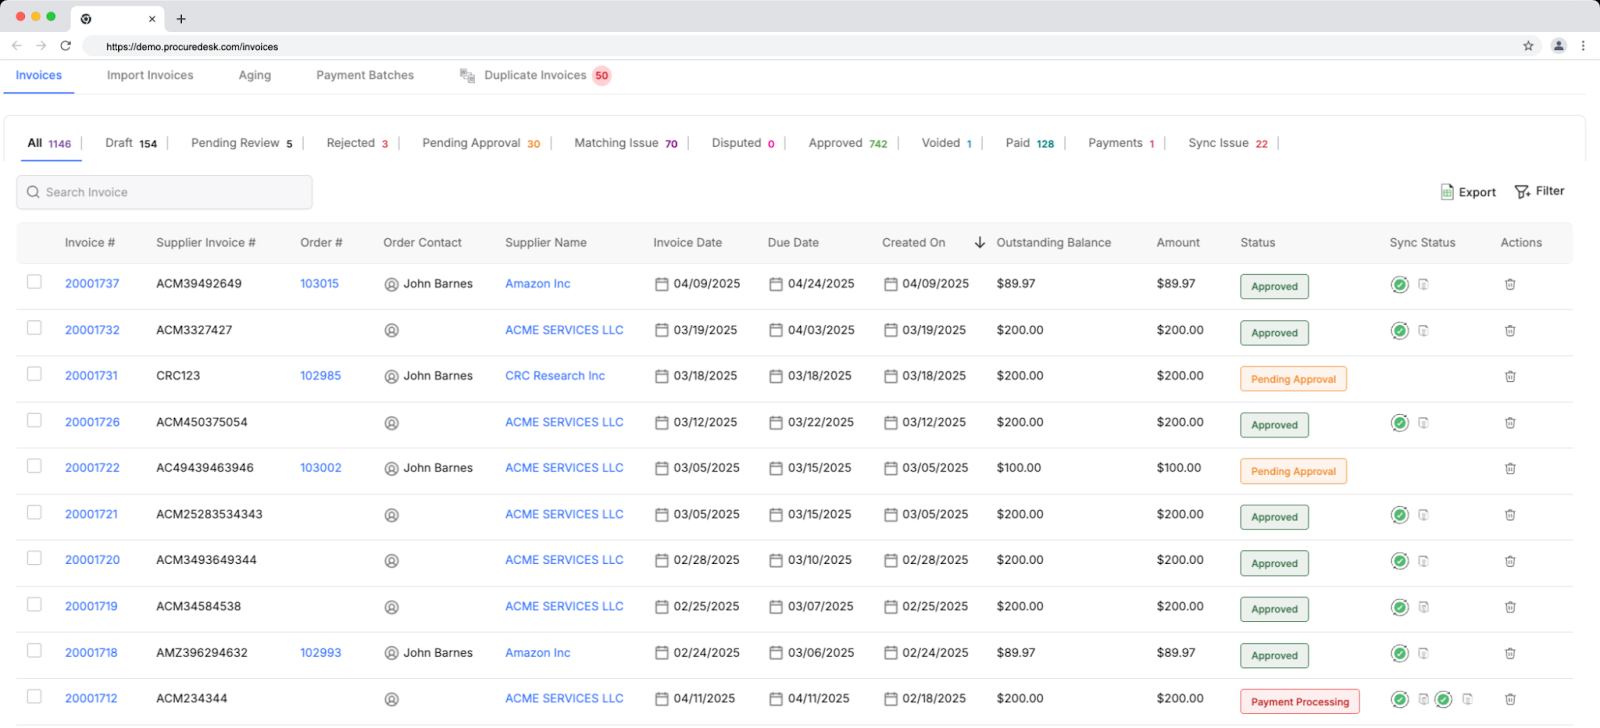This screenshot has width=1600, height=728.
Task: Open a new browser tab
Action: [x=181, y=19]
